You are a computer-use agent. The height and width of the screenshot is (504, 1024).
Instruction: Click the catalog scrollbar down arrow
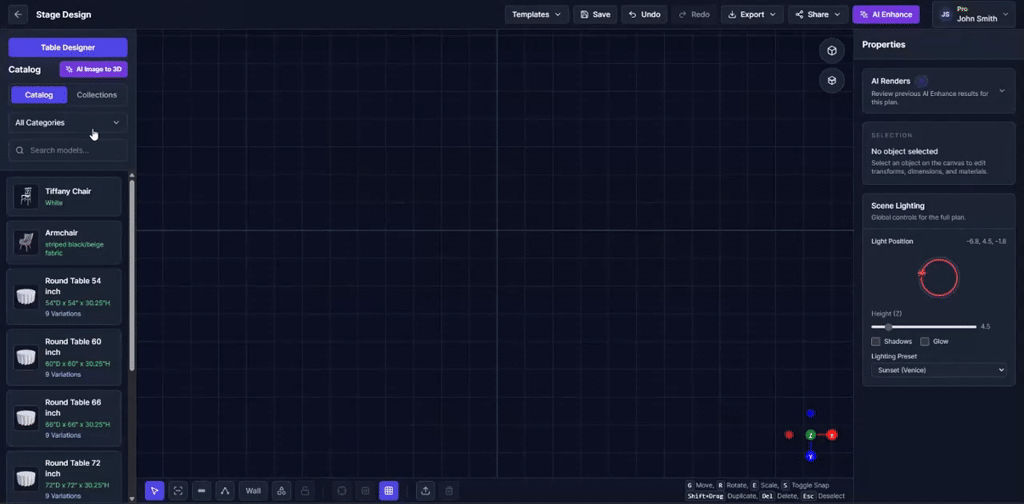click(132, 499)
